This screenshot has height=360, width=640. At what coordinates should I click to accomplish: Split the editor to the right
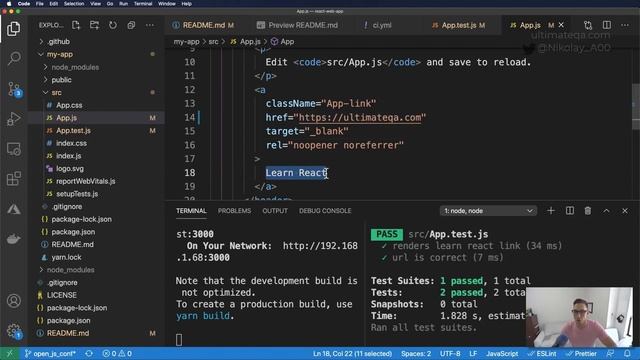click(x=607, y=25)
